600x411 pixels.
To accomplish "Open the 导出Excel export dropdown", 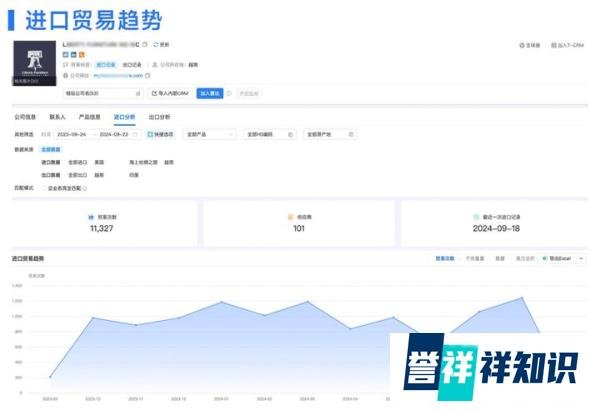I will pos(562,259).
